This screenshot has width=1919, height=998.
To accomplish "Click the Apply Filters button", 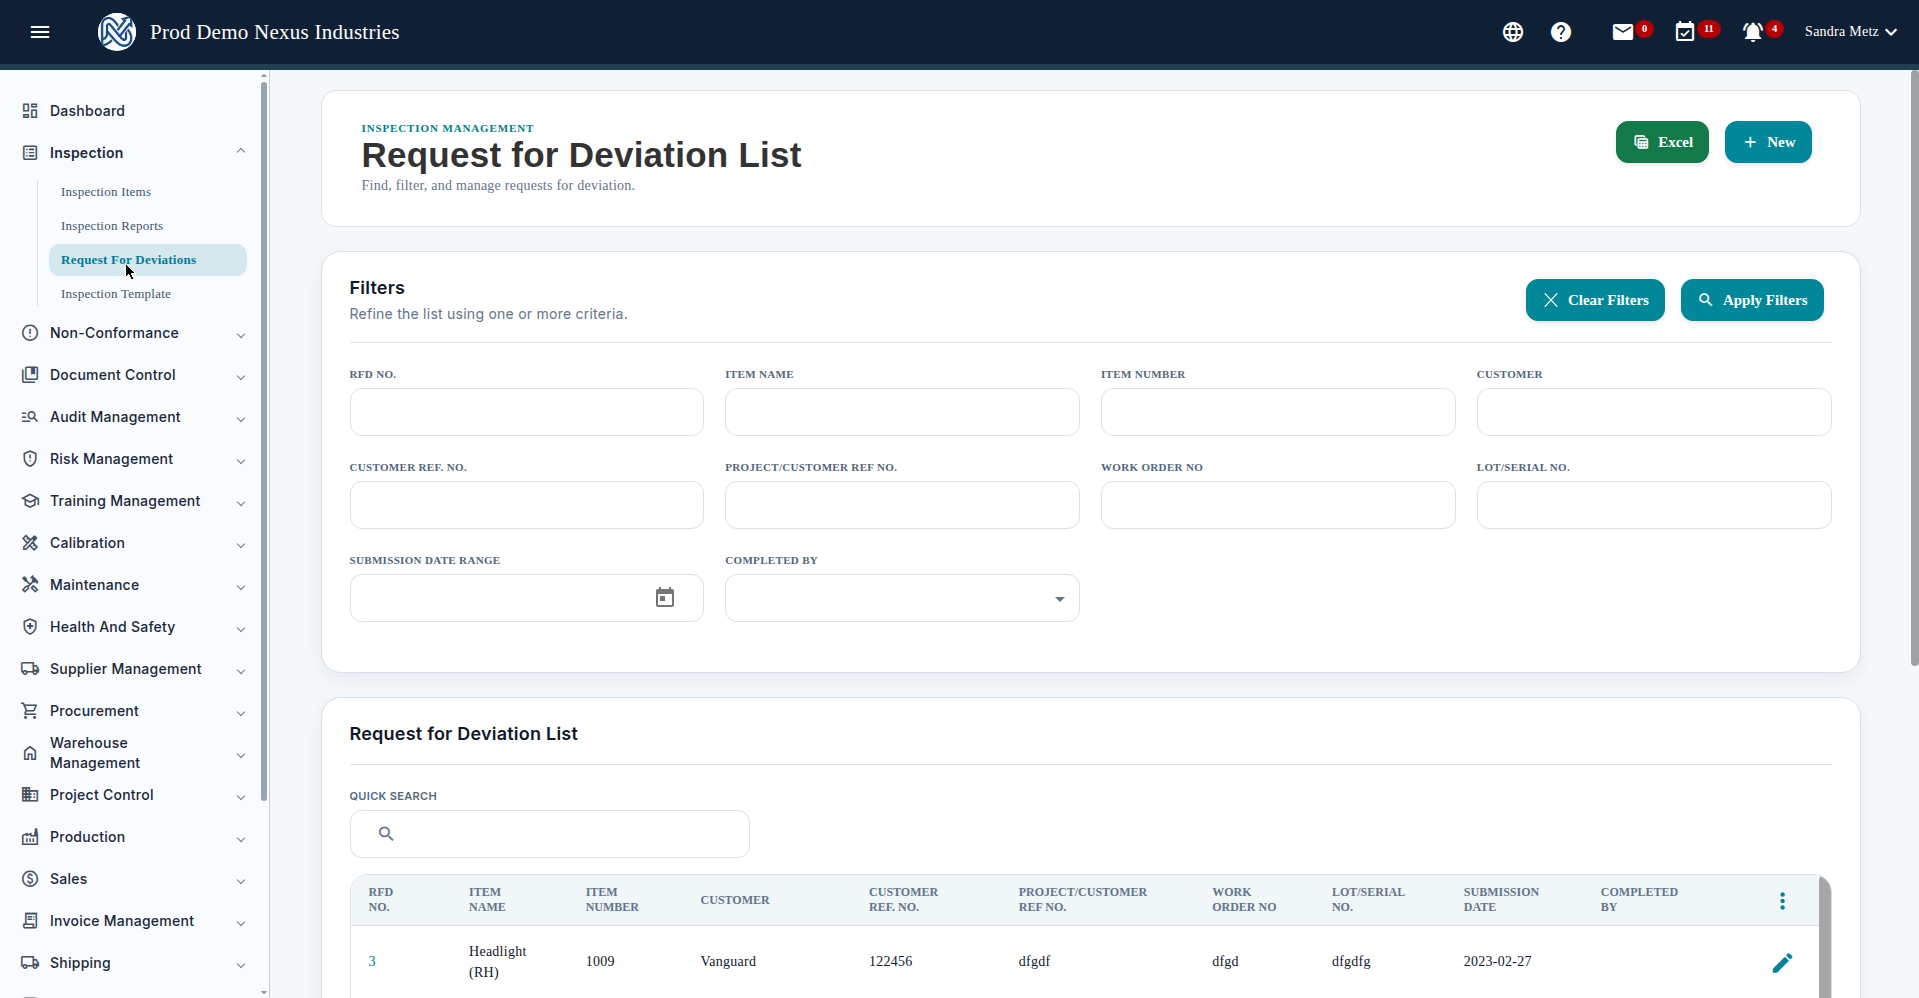I will coord(1752,300).
